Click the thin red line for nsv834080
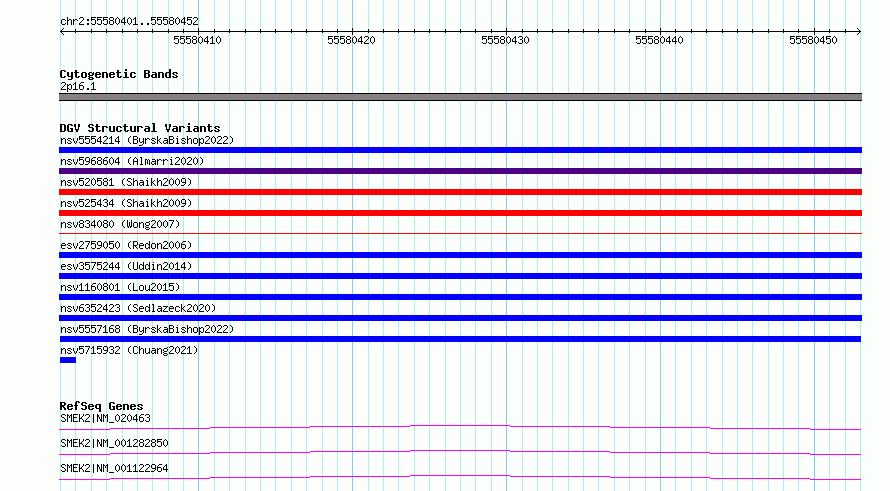 coord(460,233)
